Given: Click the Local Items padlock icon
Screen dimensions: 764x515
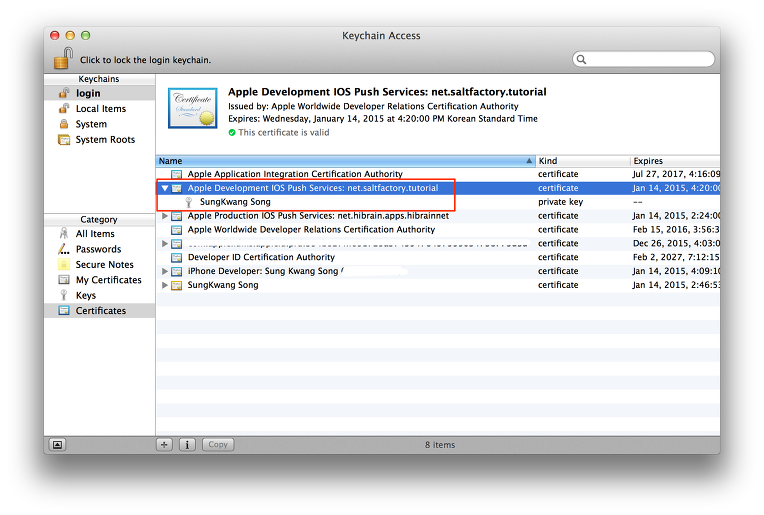Looking at the screenshot, I should [x=64, y=108].
